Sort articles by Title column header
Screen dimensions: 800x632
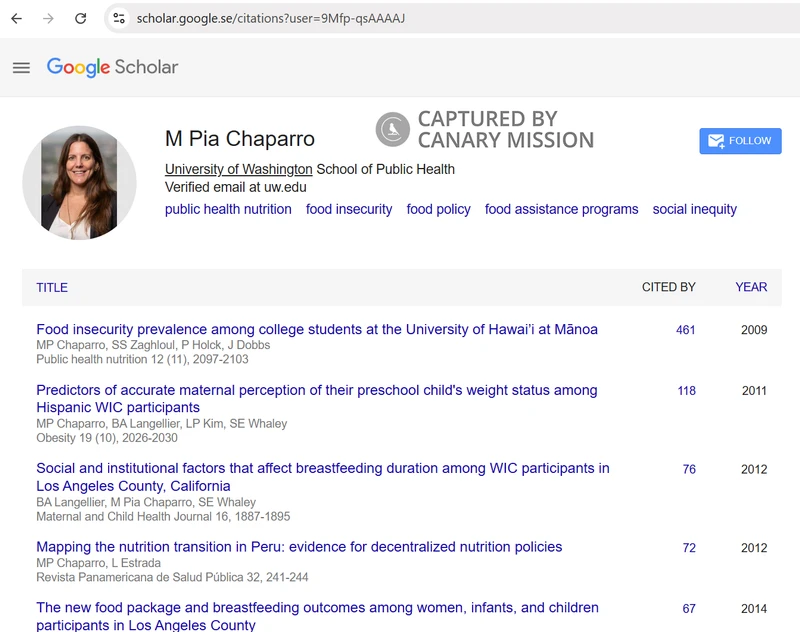pyautogui.click(x=52, y=288)
